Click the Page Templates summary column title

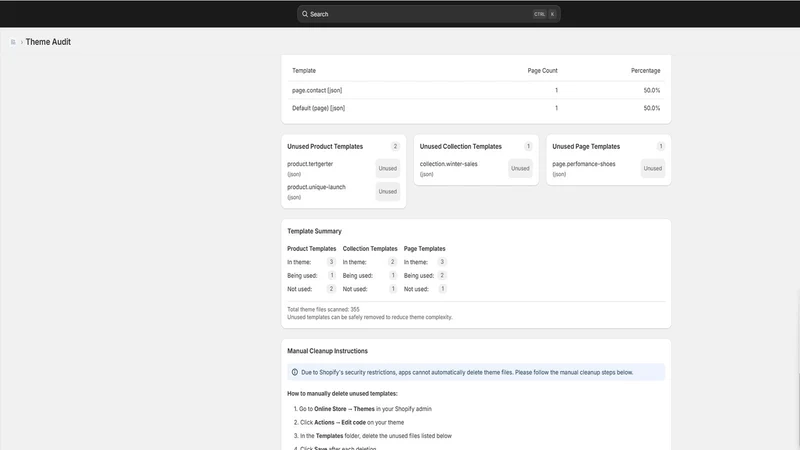(x=424, y=249)
